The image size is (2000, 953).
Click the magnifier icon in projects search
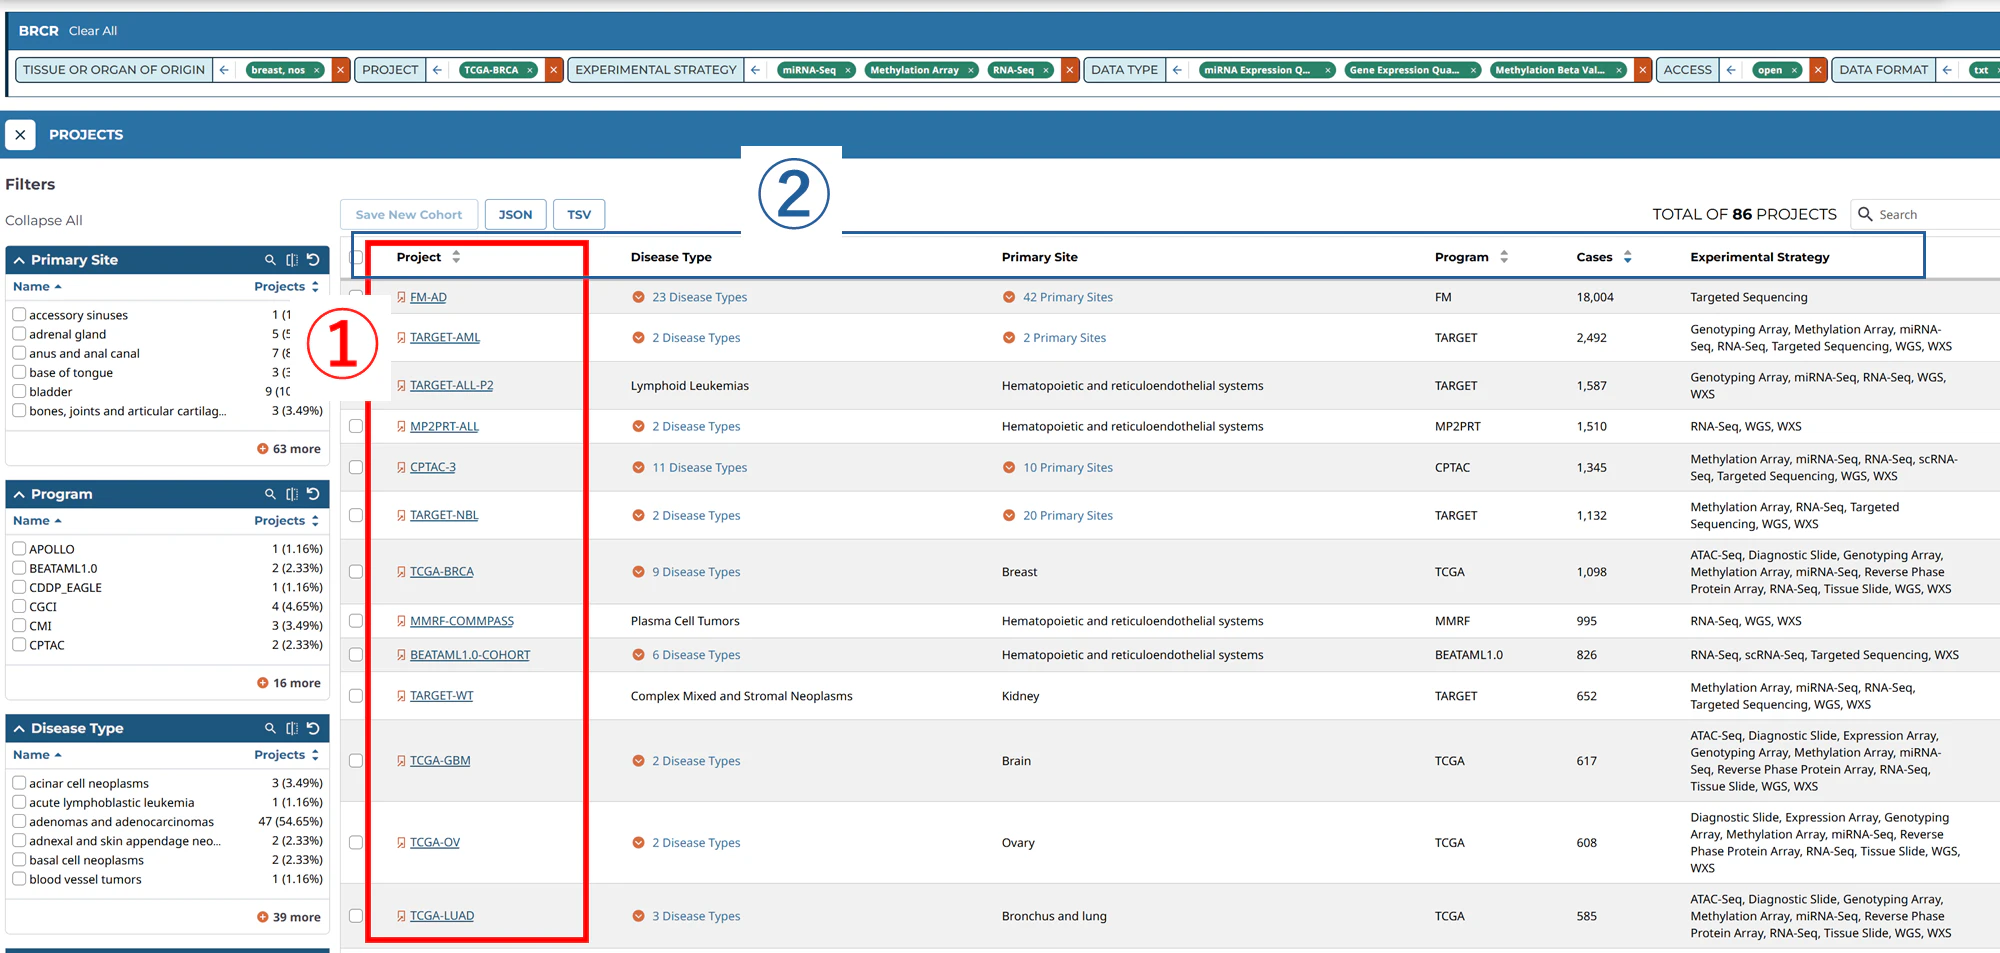1865,214
